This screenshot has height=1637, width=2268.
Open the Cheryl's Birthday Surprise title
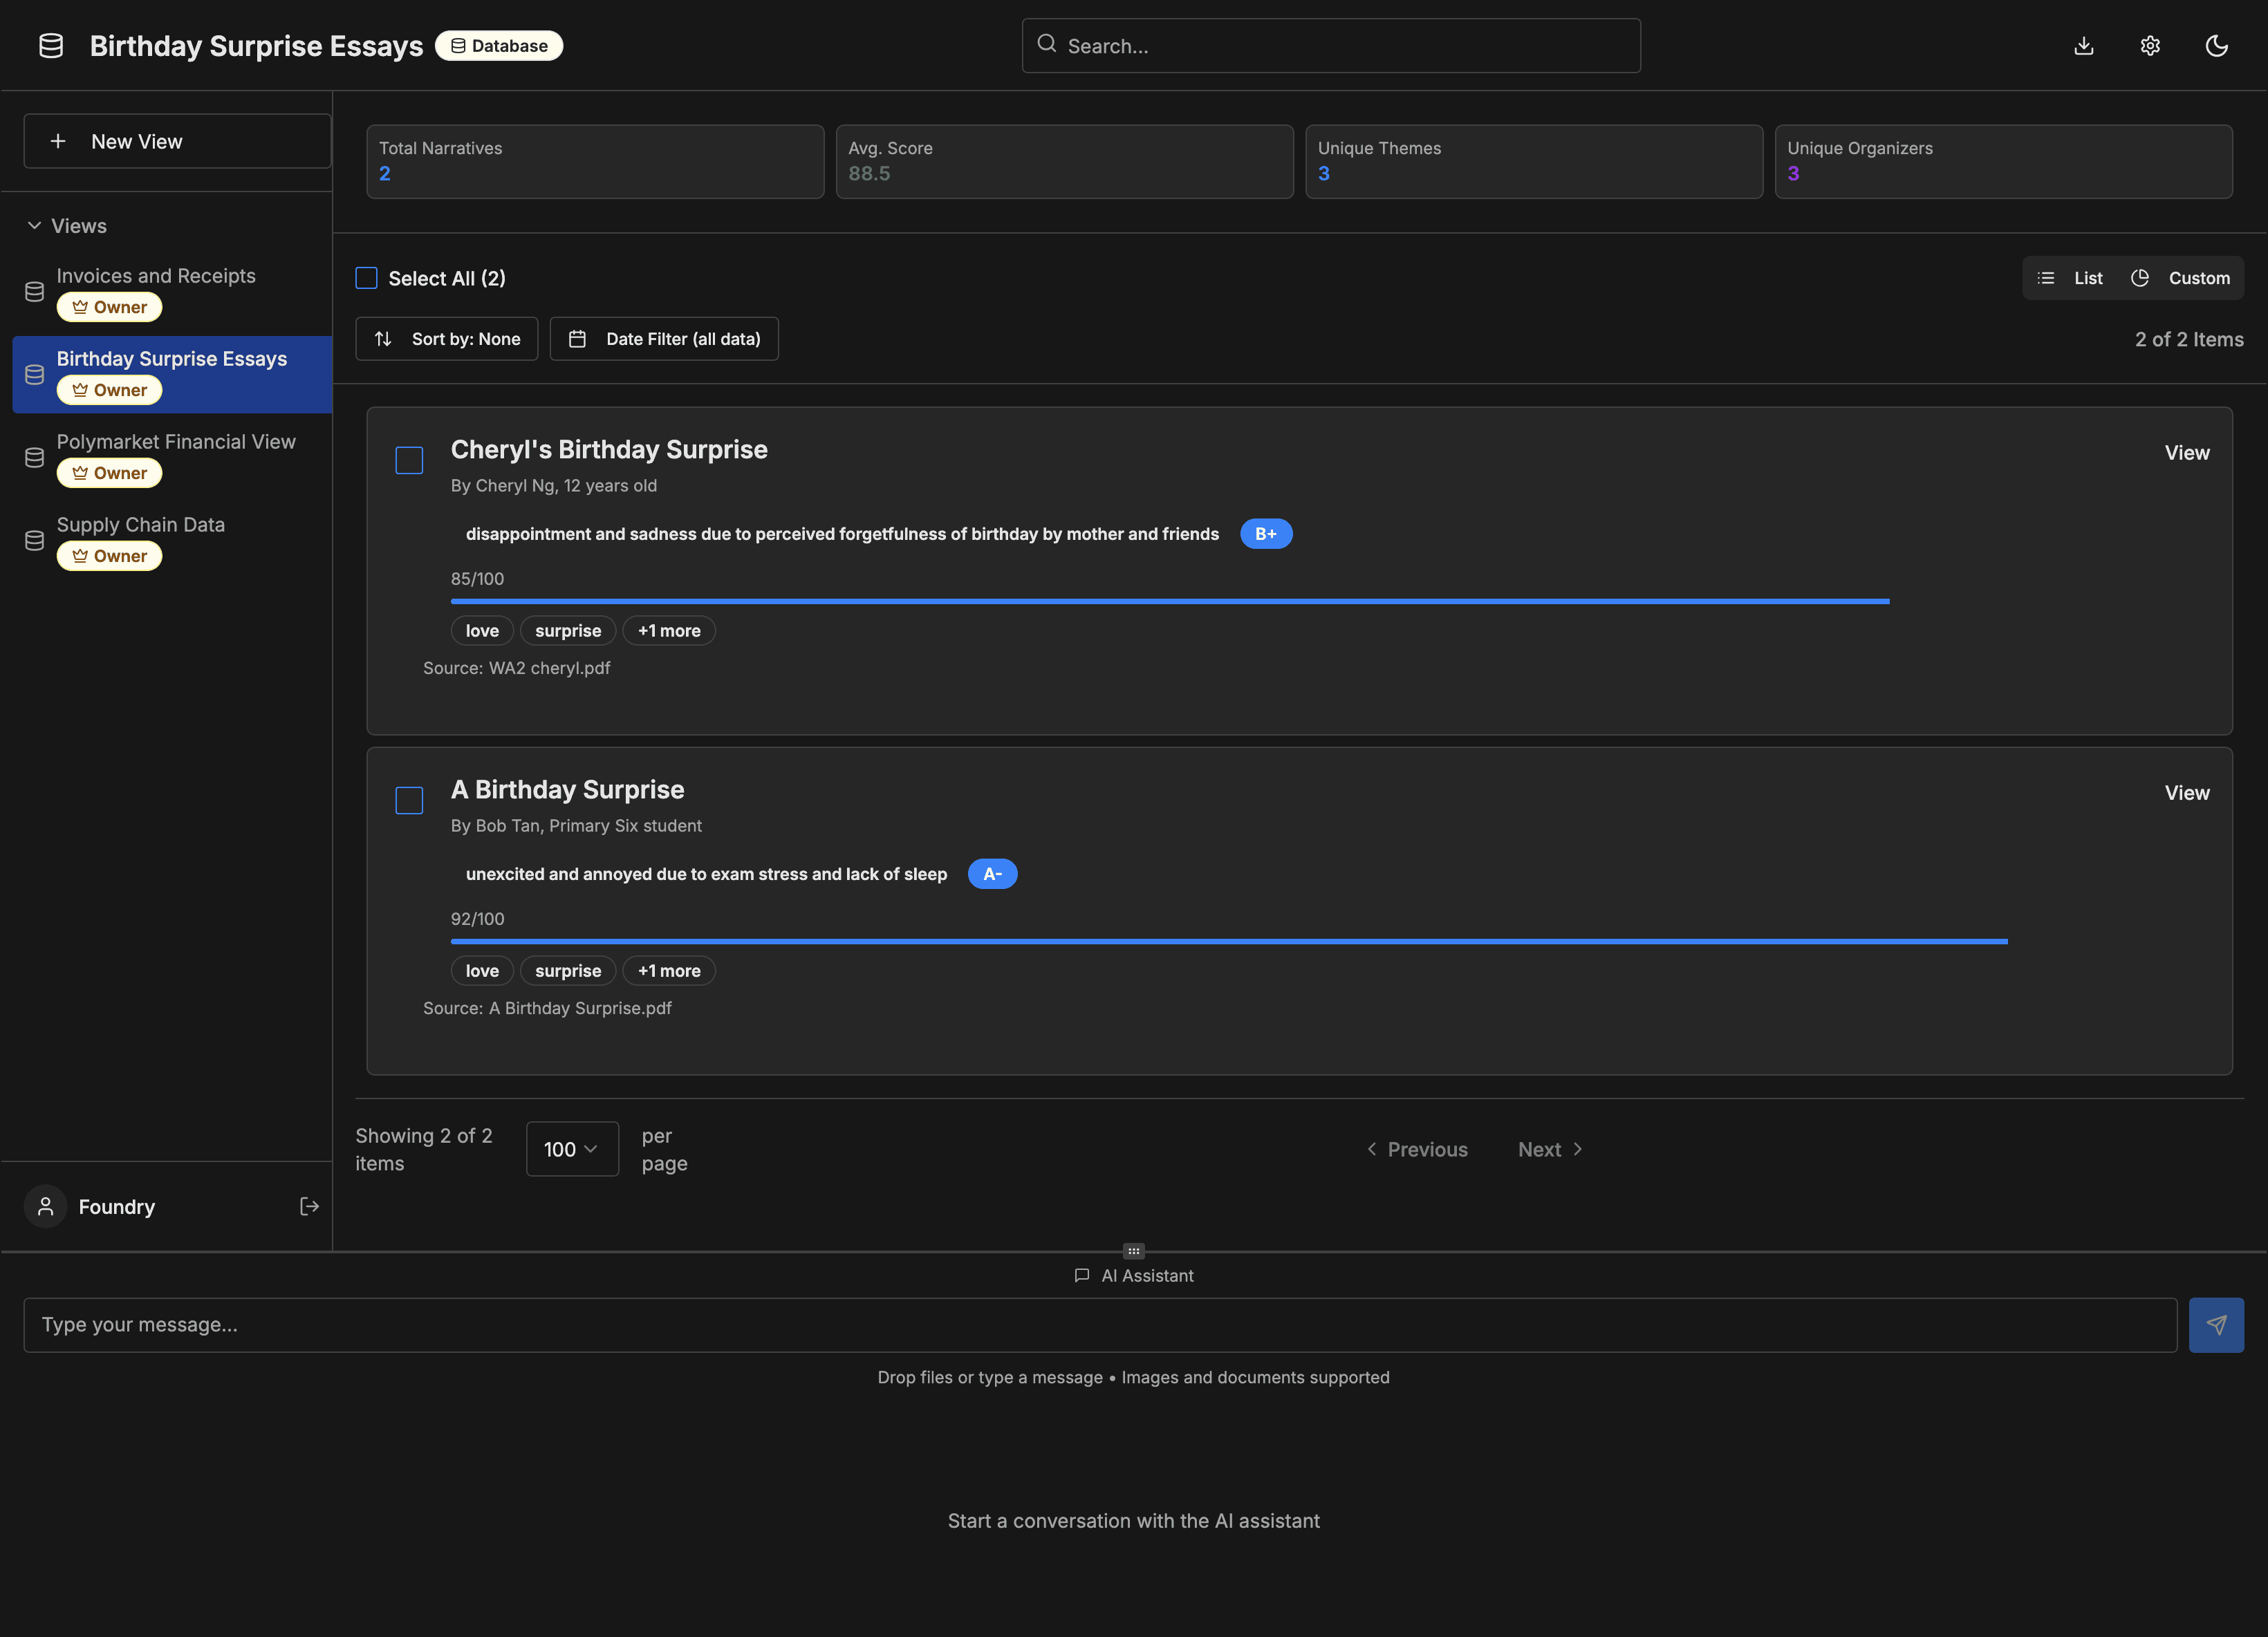click(609, 450)
